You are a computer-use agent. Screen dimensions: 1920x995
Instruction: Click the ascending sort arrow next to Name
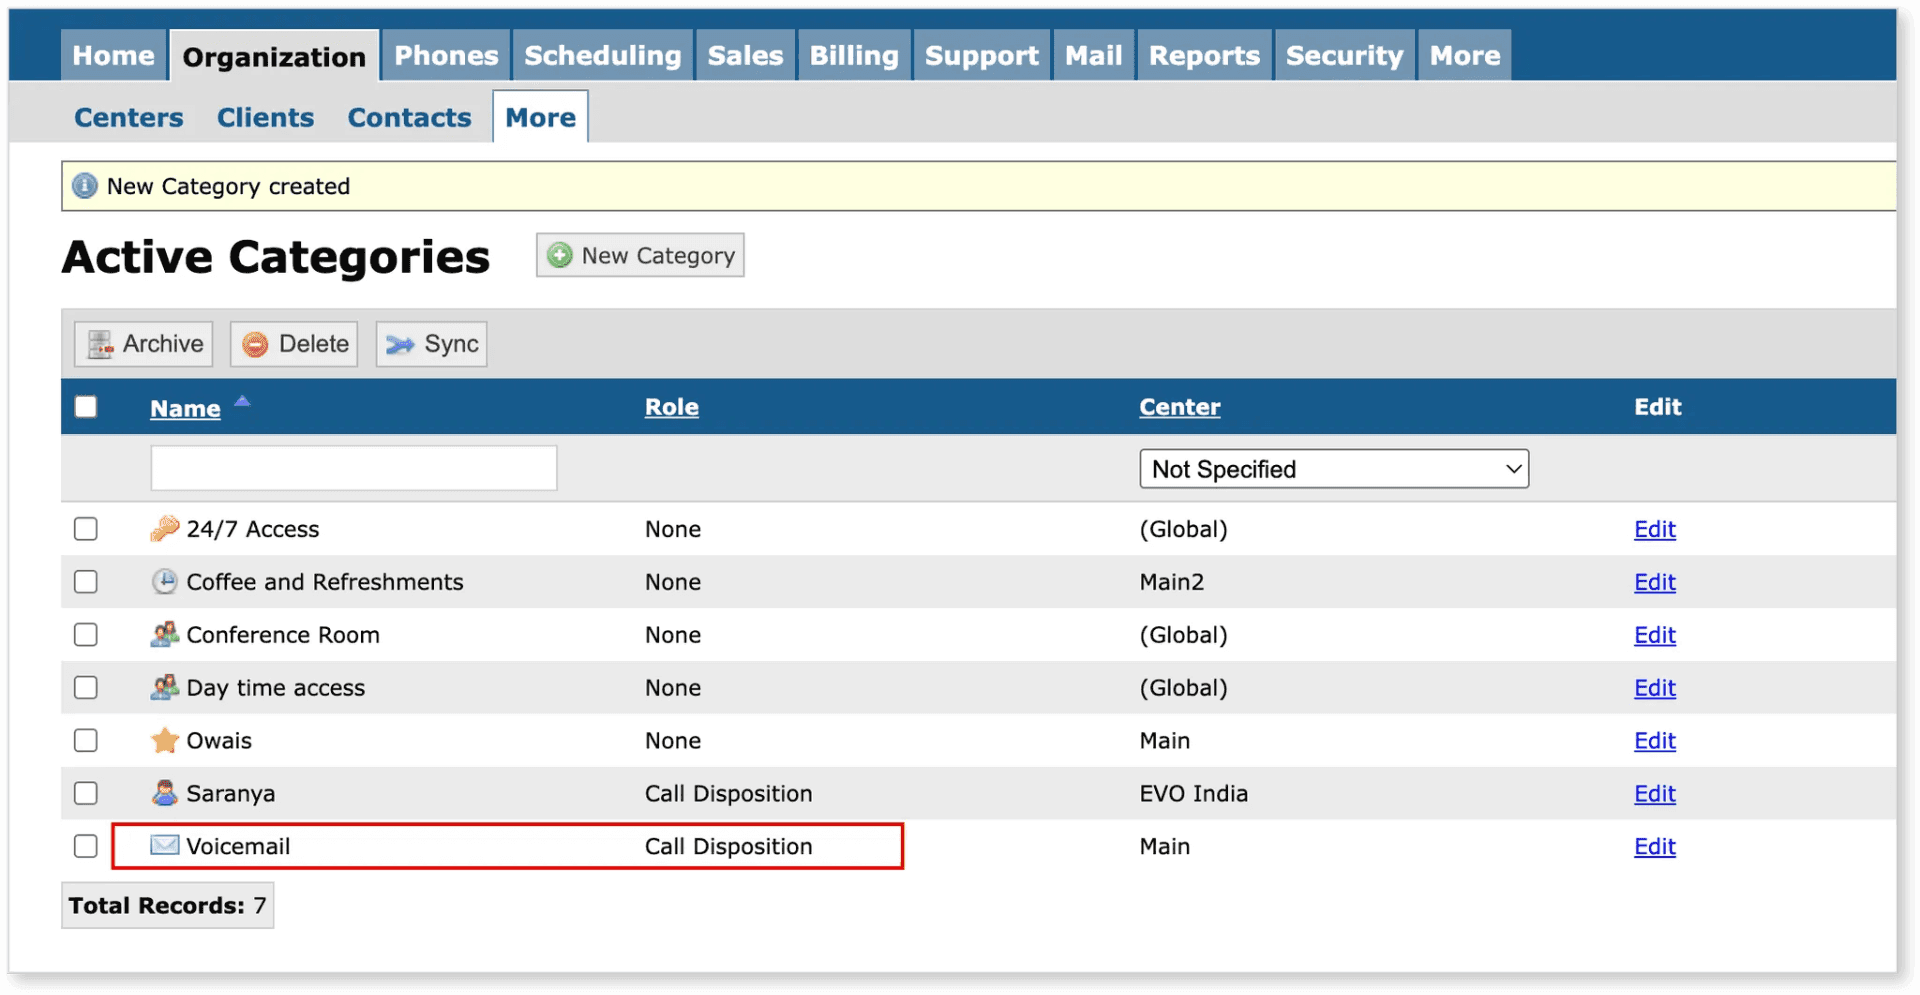click(x=242, y=401)
